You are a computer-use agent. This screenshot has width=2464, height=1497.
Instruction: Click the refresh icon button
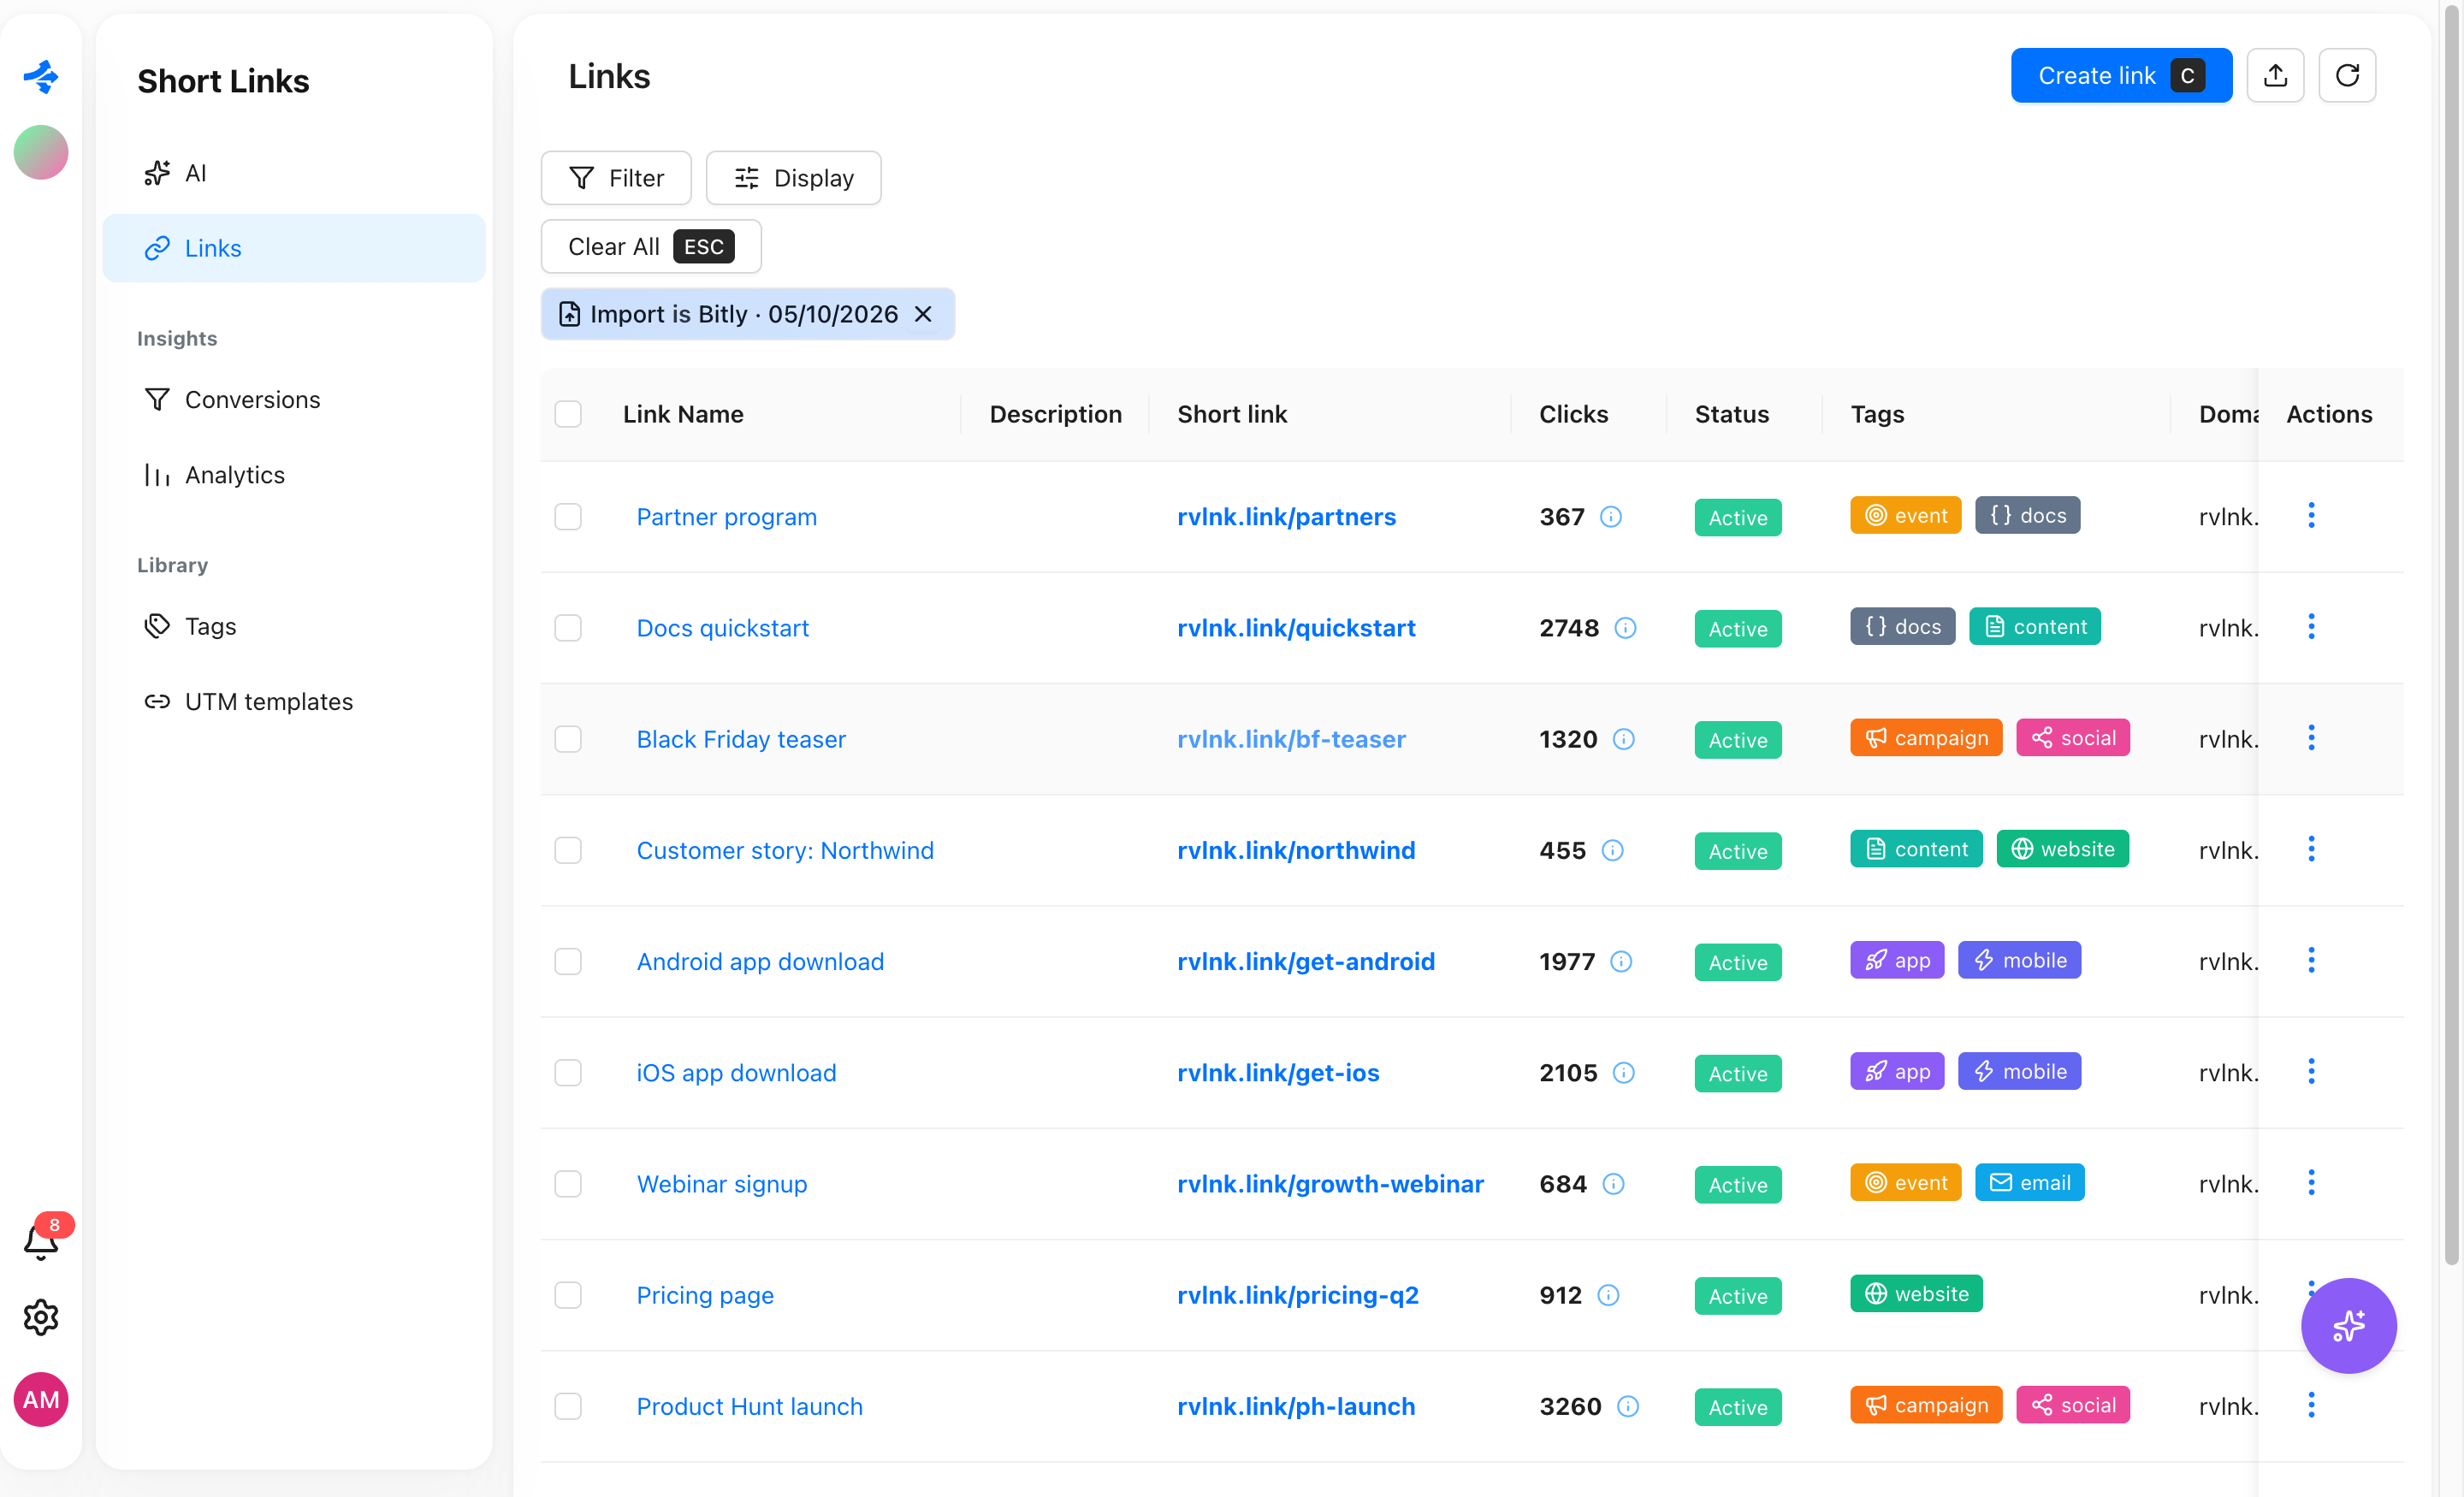(2347, 75)
